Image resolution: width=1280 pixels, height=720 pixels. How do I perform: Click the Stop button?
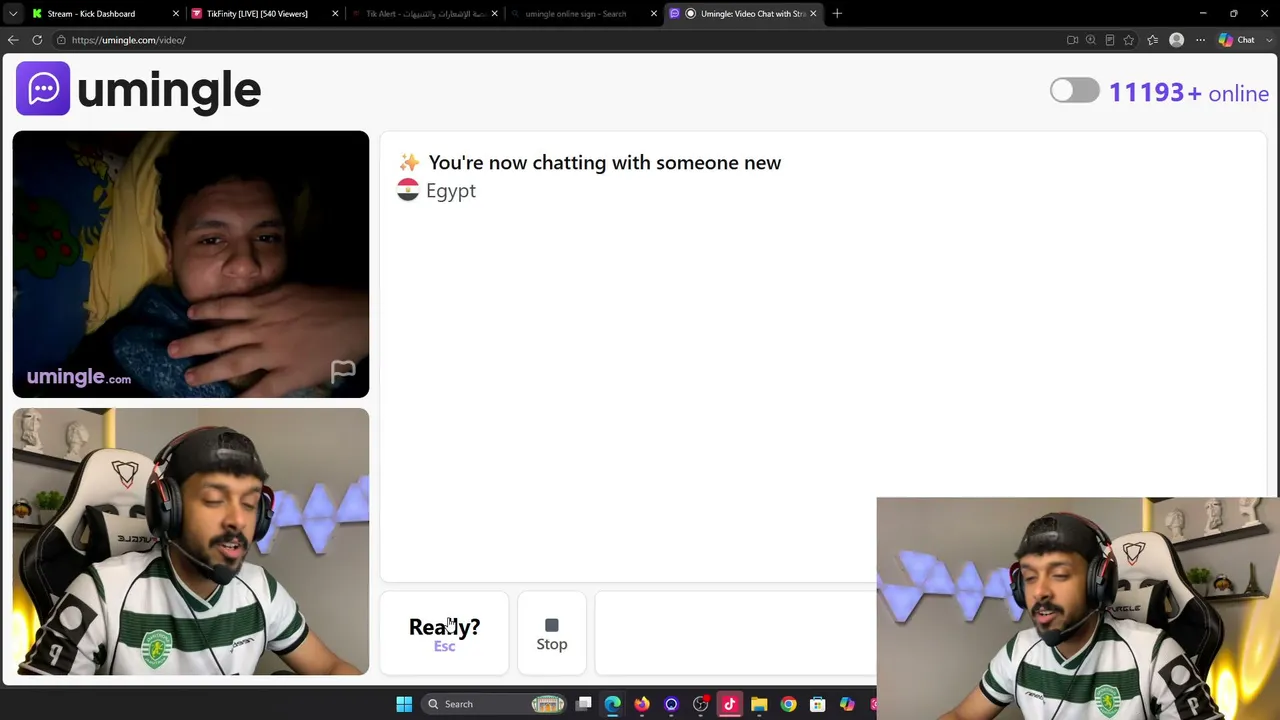tap(552, 634)
